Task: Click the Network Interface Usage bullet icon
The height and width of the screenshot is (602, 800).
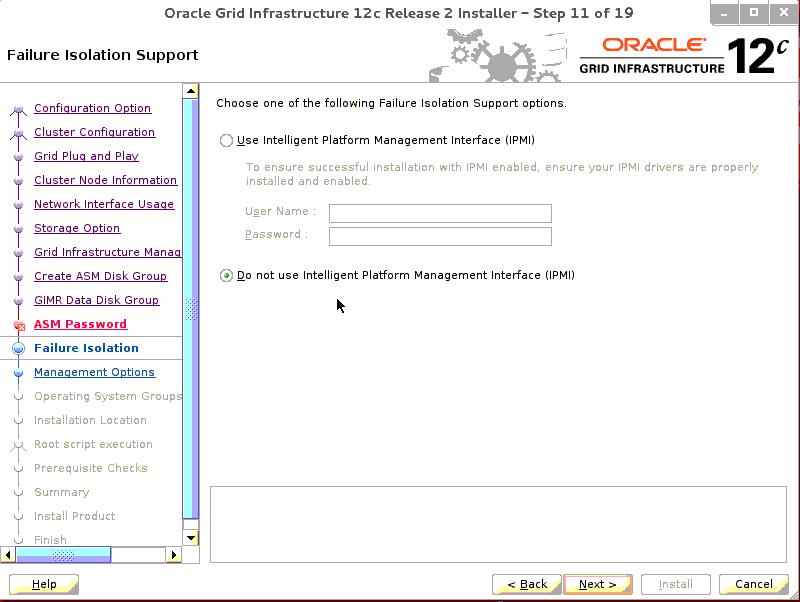Action: pos(18,205)
